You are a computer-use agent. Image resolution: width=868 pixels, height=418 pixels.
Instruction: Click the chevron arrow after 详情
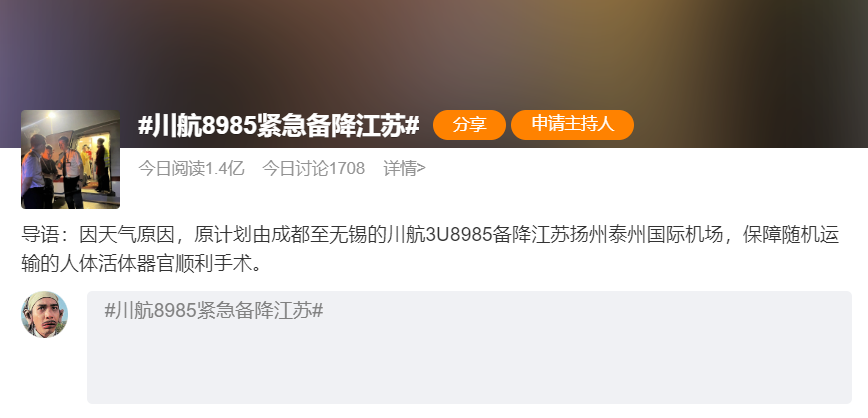point(422,168)
